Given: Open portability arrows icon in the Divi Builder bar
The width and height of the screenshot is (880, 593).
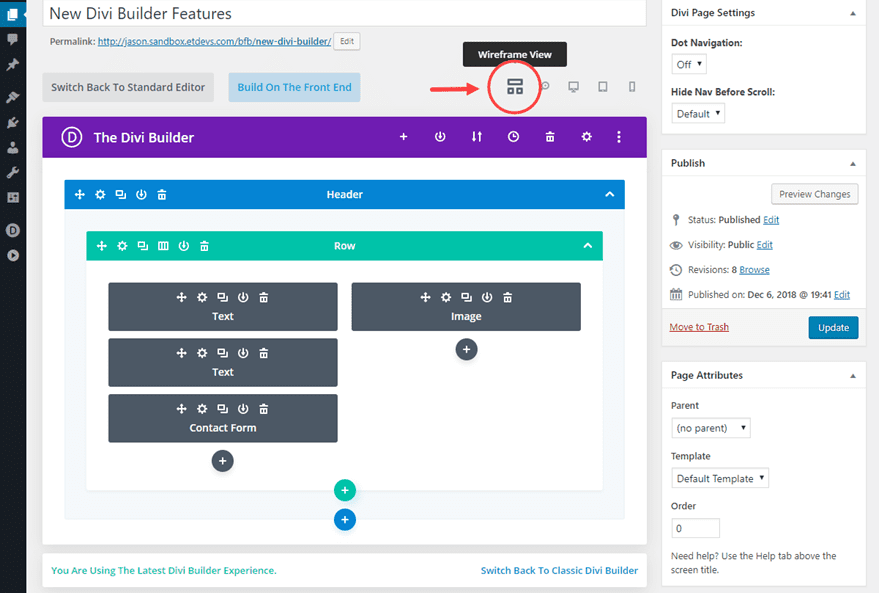Looking at the screenshot, I should click(476, 137).
